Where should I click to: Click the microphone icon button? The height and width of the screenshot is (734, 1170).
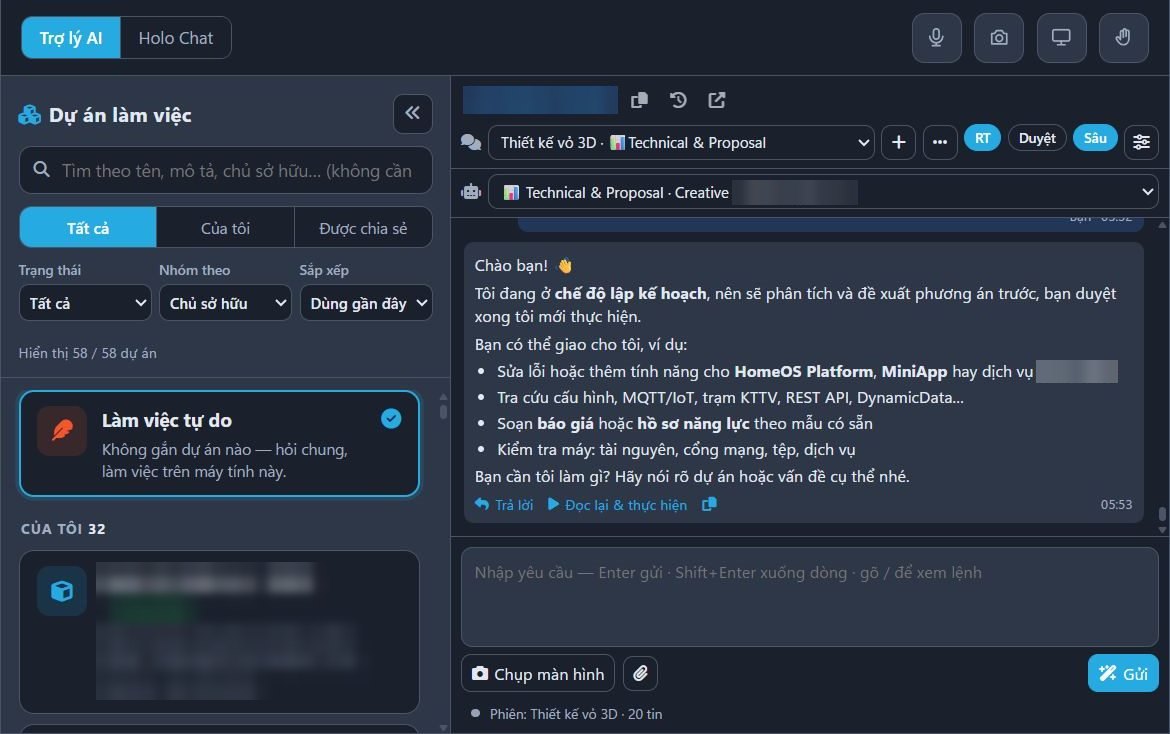pyautogui.click(x=936, y=37)
